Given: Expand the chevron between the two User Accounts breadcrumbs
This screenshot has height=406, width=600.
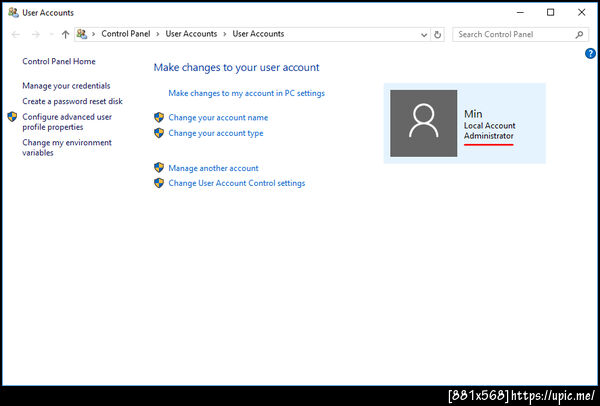Looking at the screenshot, I should 225,34.
